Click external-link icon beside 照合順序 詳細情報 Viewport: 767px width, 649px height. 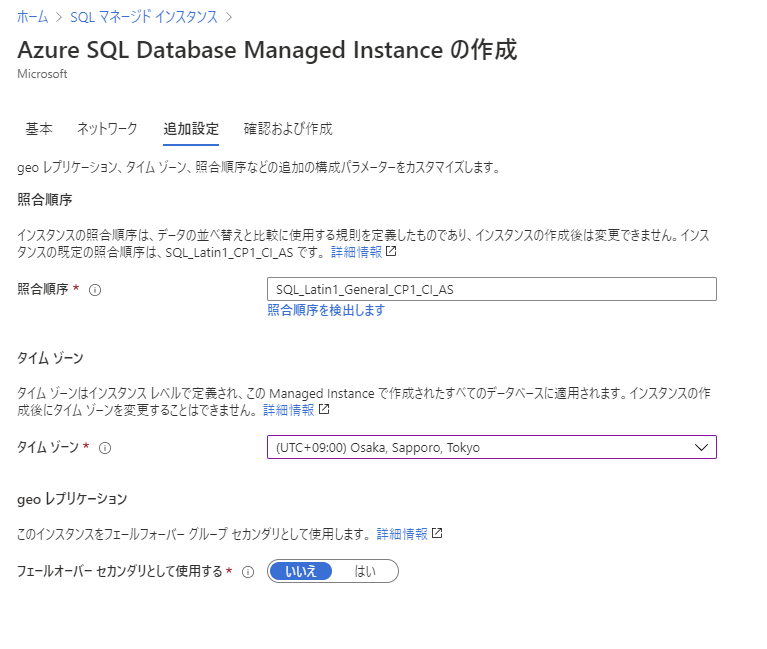pos(391,251)
